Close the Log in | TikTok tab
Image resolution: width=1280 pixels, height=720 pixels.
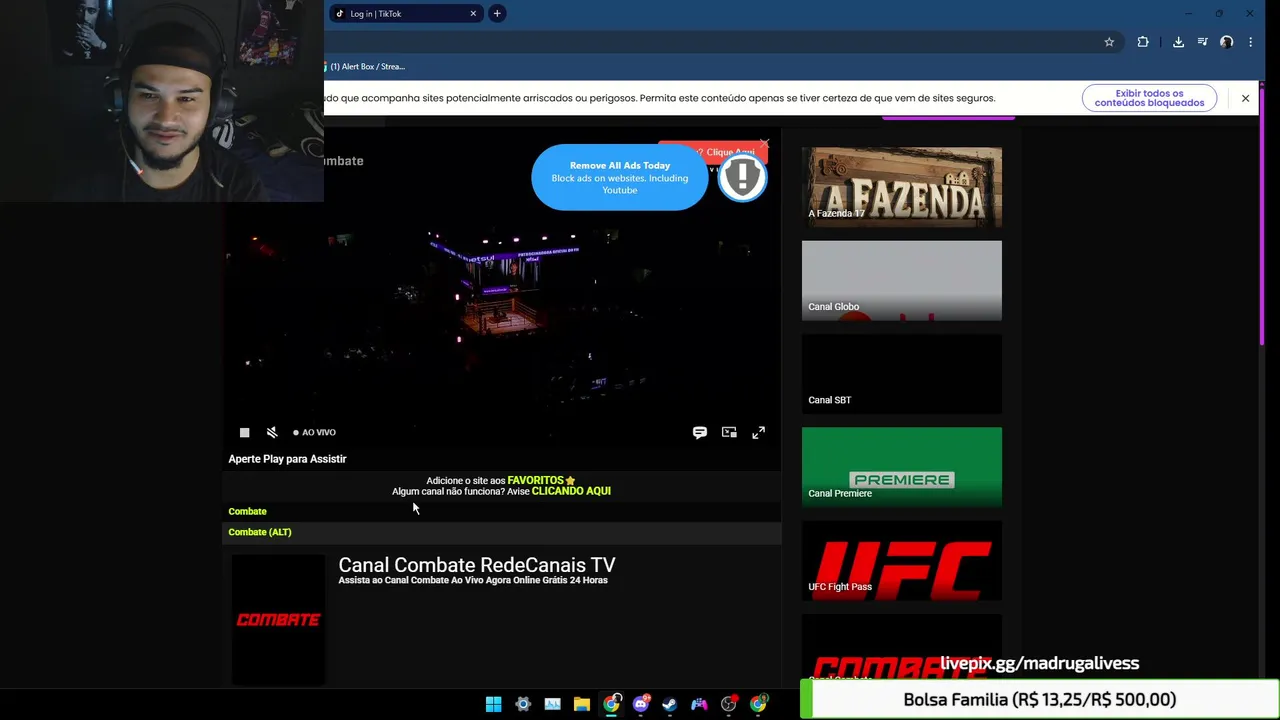(x=473, y=13)
